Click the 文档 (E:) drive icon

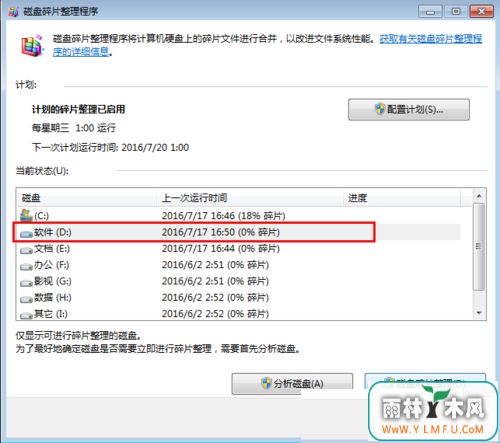(x=26, y=250)
